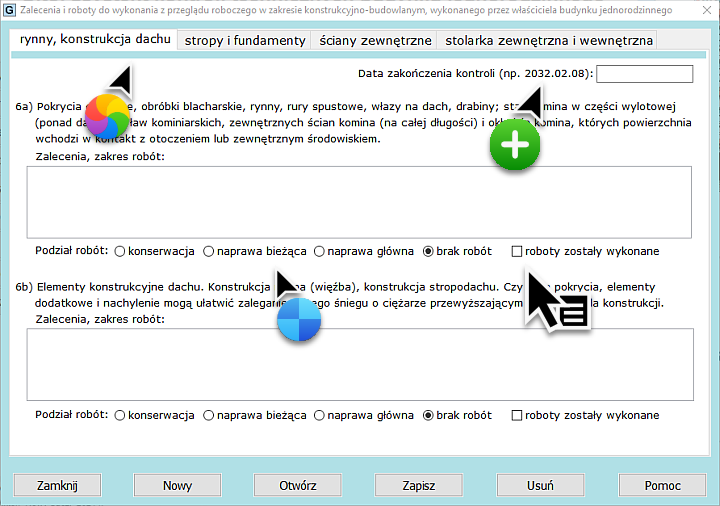Open the 'ściany zewnętrzne' tab

[375, 41]
